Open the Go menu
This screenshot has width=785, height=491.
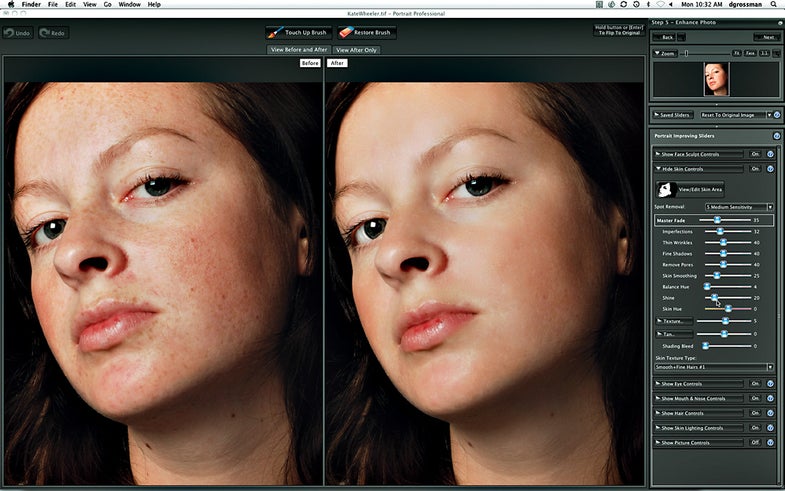tap(107, 4)
